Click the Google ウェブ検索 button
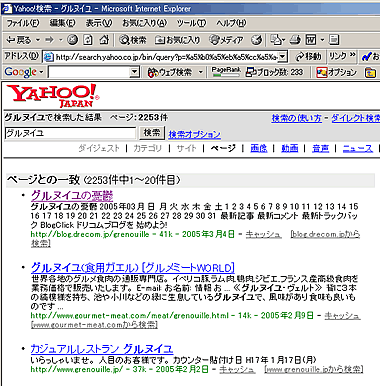 point(170,72)
